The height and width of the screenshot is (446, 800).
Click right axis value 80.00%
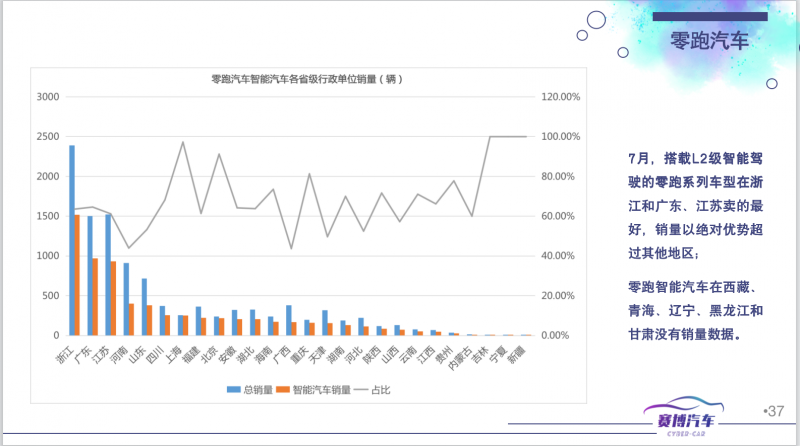[558, 176]
